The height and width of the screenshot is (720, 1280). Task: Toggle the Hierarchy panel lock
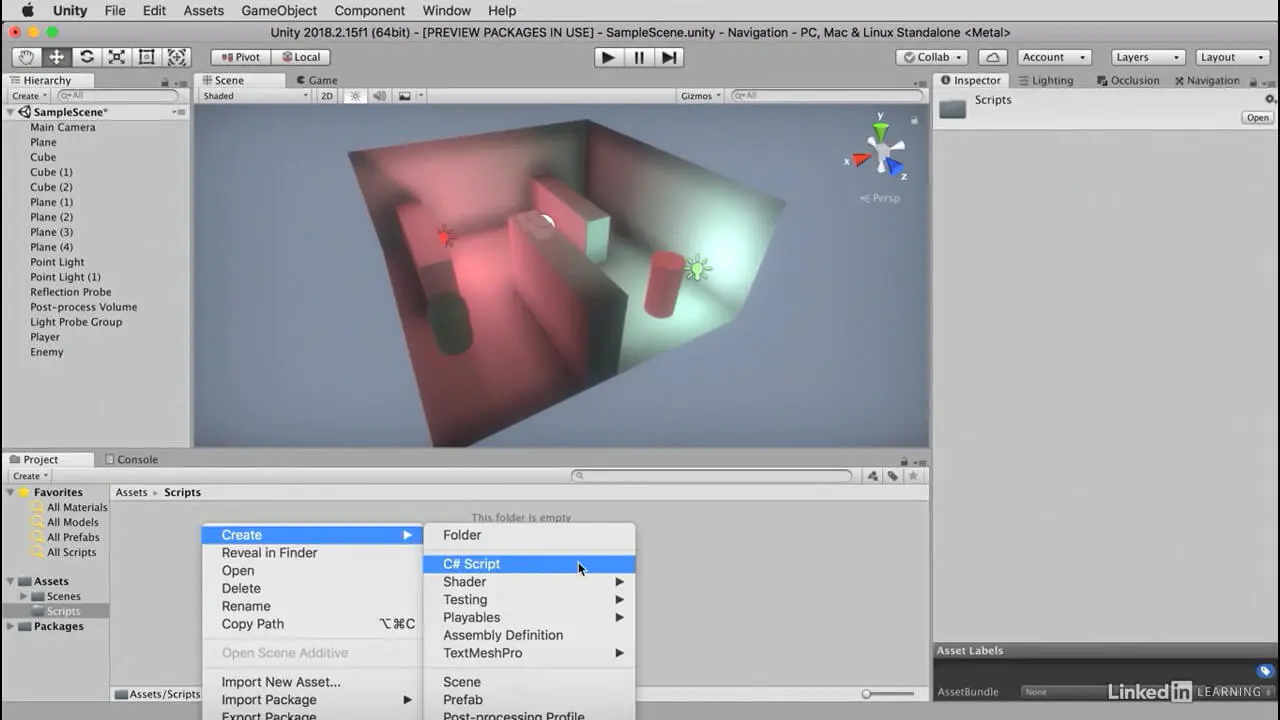[165, 81]
